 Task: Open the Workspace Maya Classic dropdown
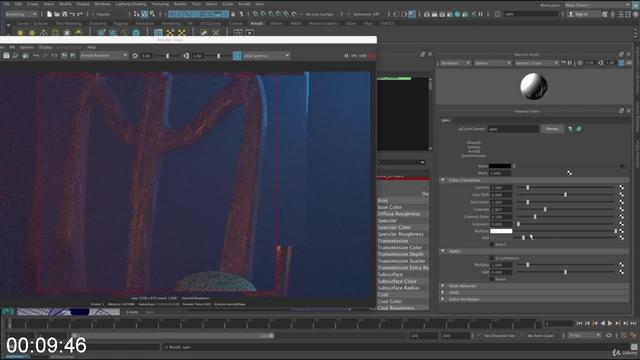[x=598, y=5]
